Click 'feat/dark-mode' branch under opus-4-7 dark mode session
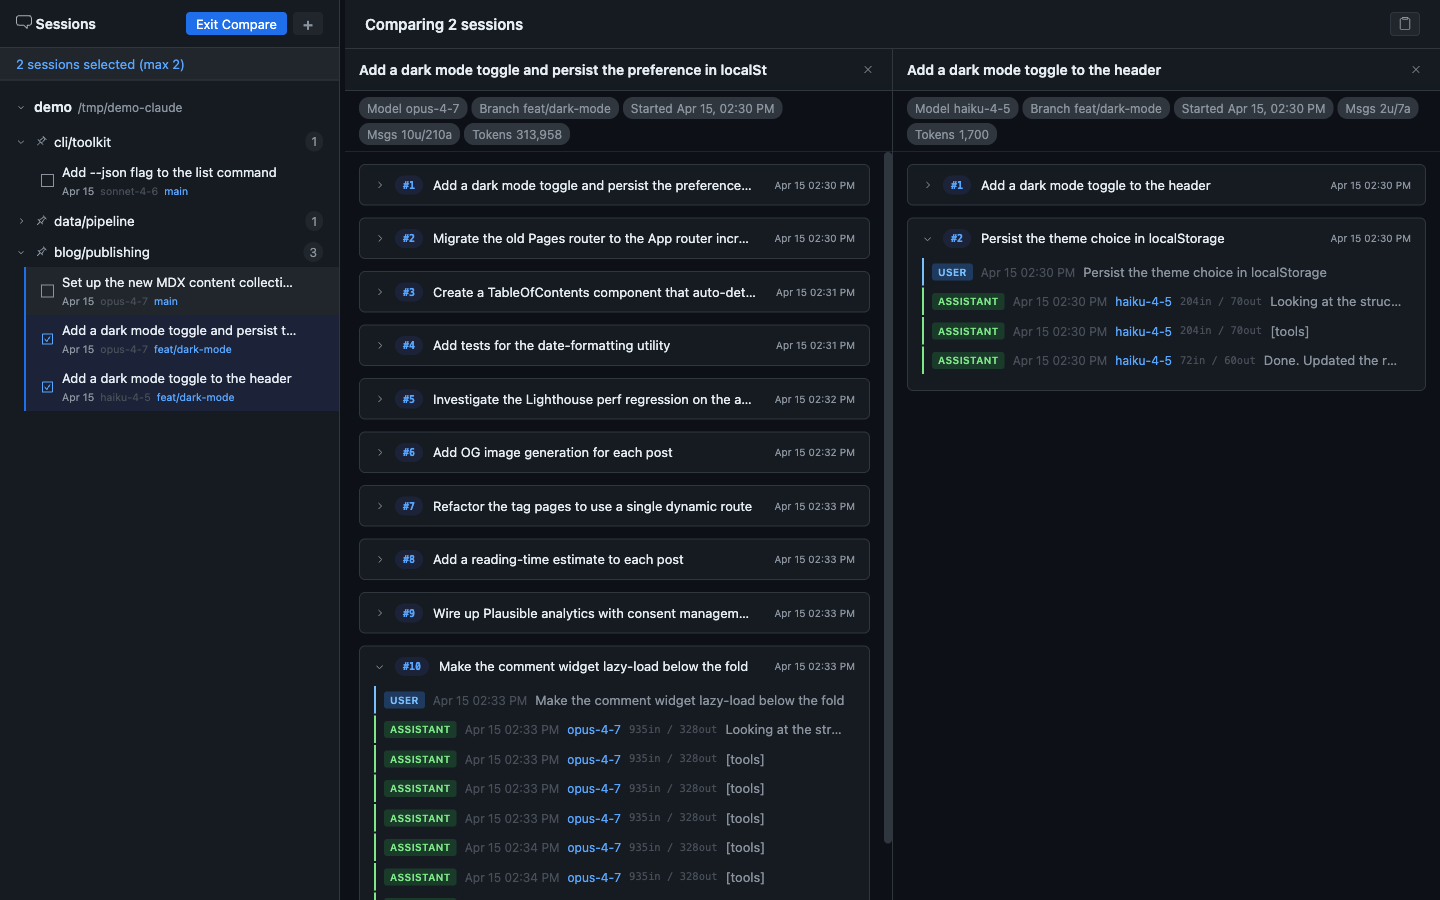The width and height of the screenshot is (1440, 900). point(192,349)
